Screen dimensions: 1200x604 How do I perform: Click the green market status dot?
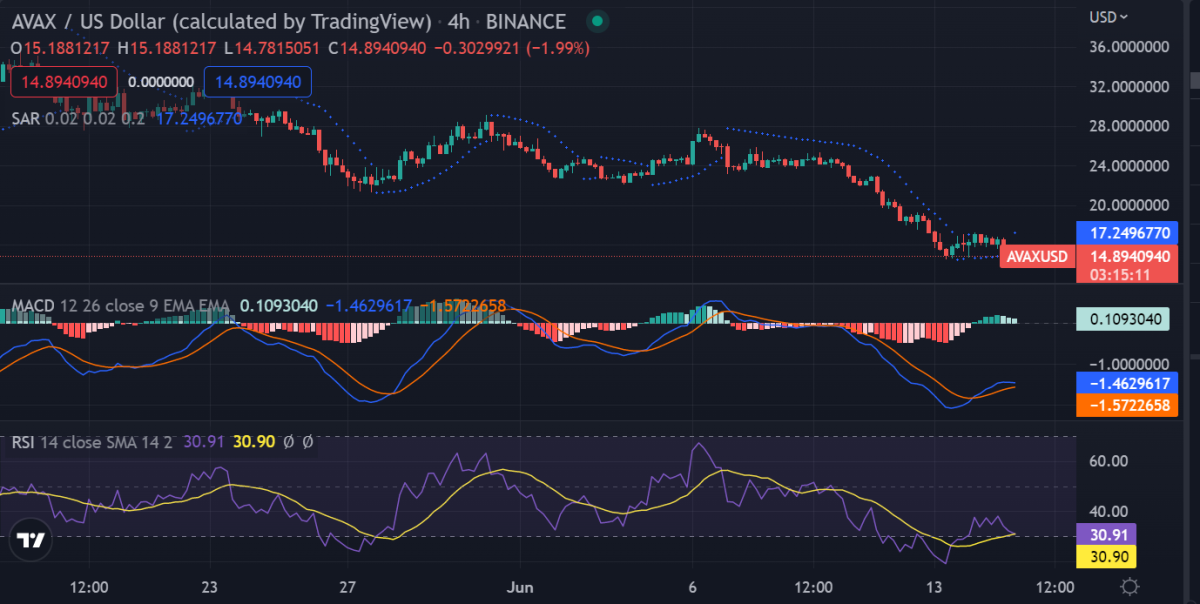[x=597, y=21]
